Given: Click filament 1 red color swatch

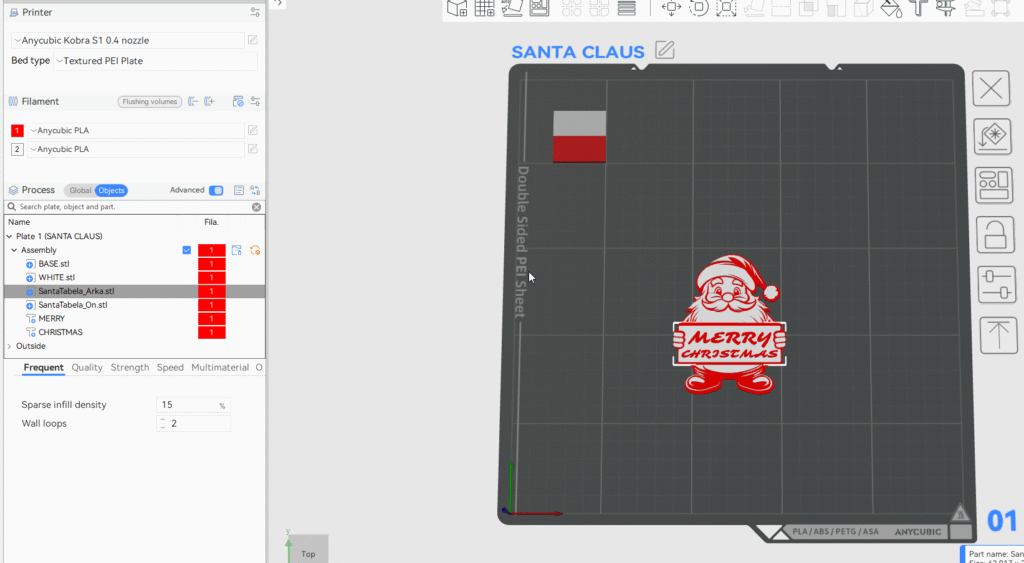Looking at the screenshot, I should (17, 130).
